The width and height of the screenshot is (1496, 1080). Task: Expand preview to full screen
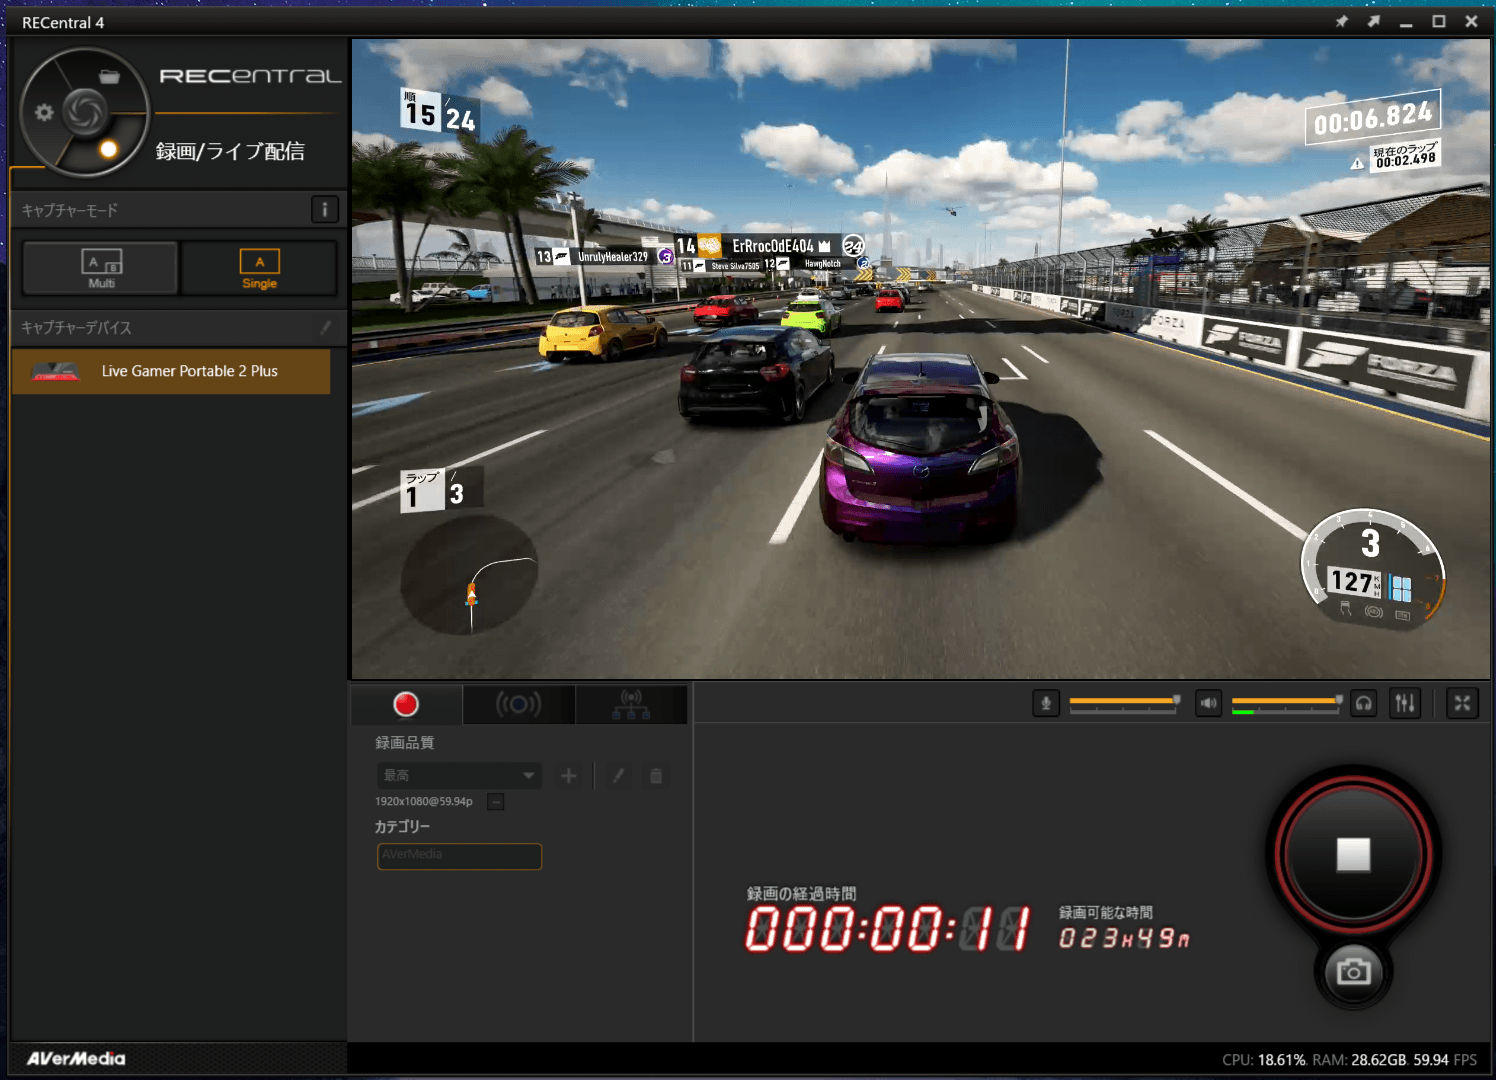pos(1462,703)
